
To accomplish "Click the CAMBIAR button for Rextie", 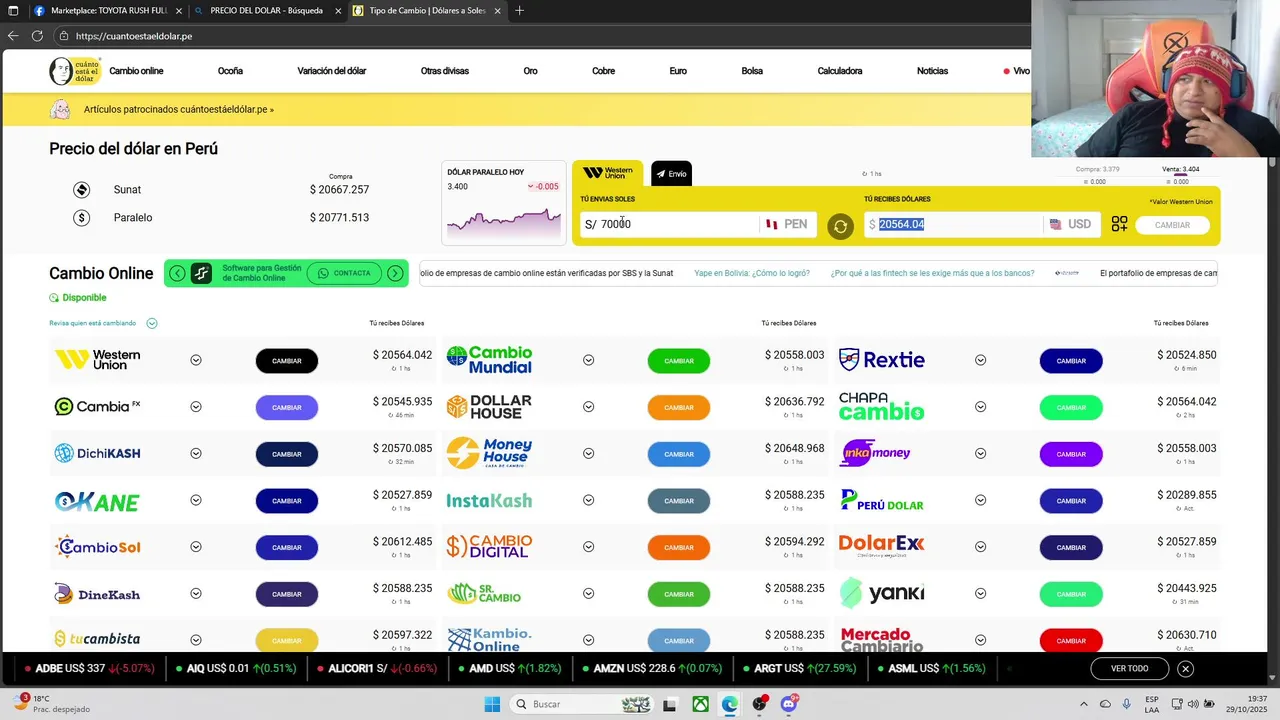I will [x=1071, y=361].
